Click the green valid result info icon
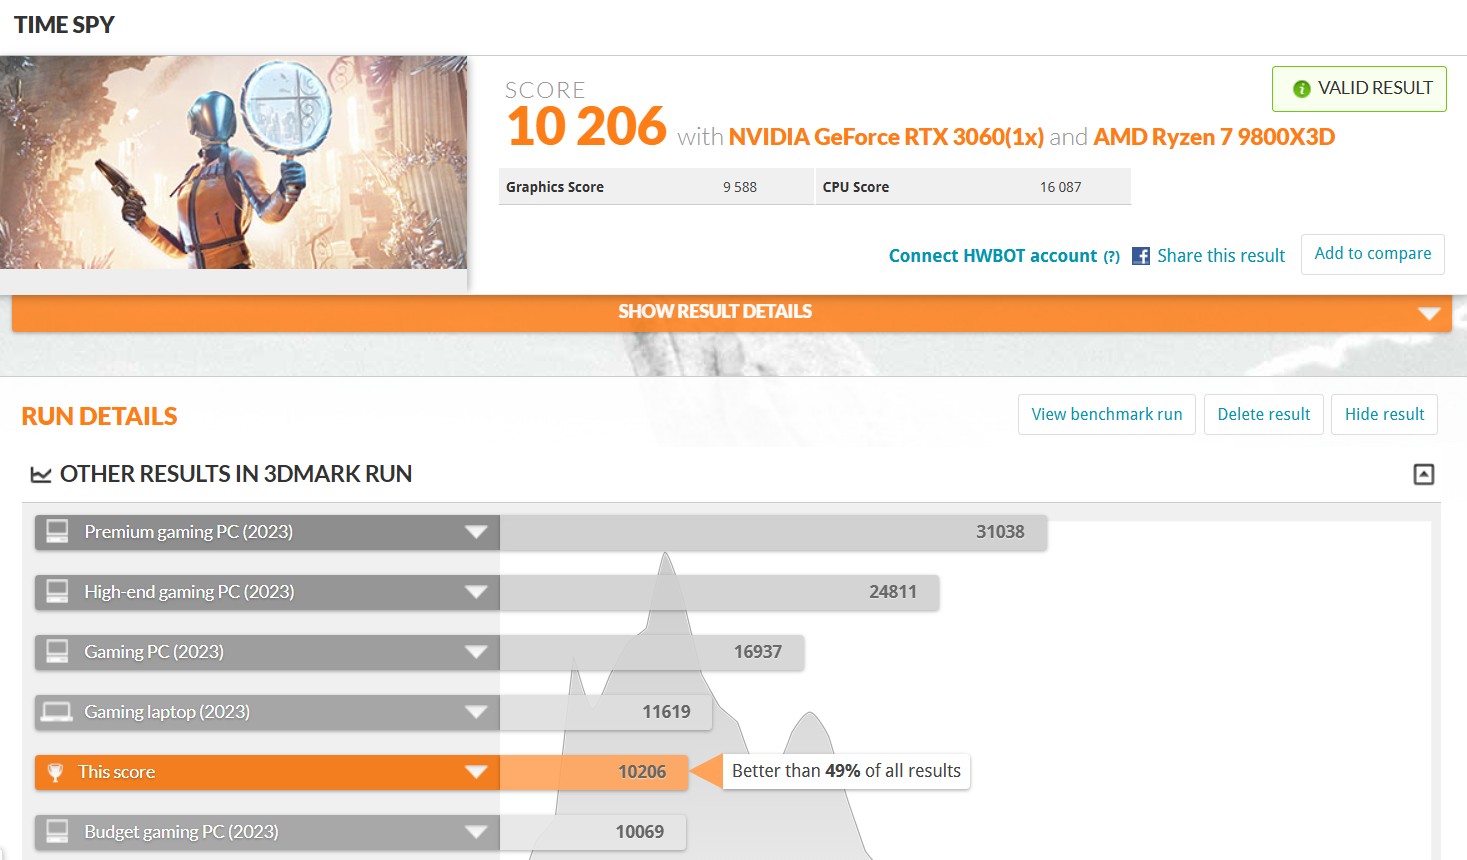The height and width of the screenshot is (860, 1467). (1301, 89)
